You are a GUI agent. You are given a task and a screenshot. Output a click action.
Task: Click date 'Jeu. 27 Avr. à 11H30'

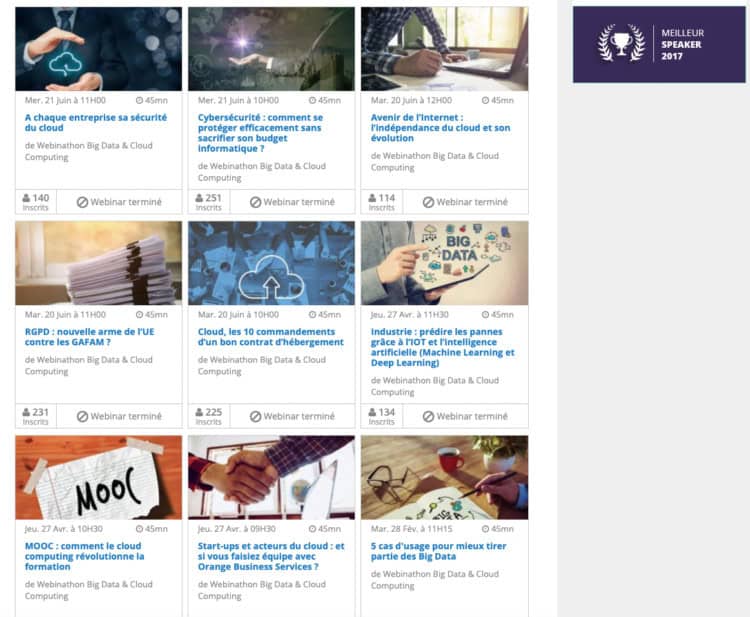tap(409, 315)
